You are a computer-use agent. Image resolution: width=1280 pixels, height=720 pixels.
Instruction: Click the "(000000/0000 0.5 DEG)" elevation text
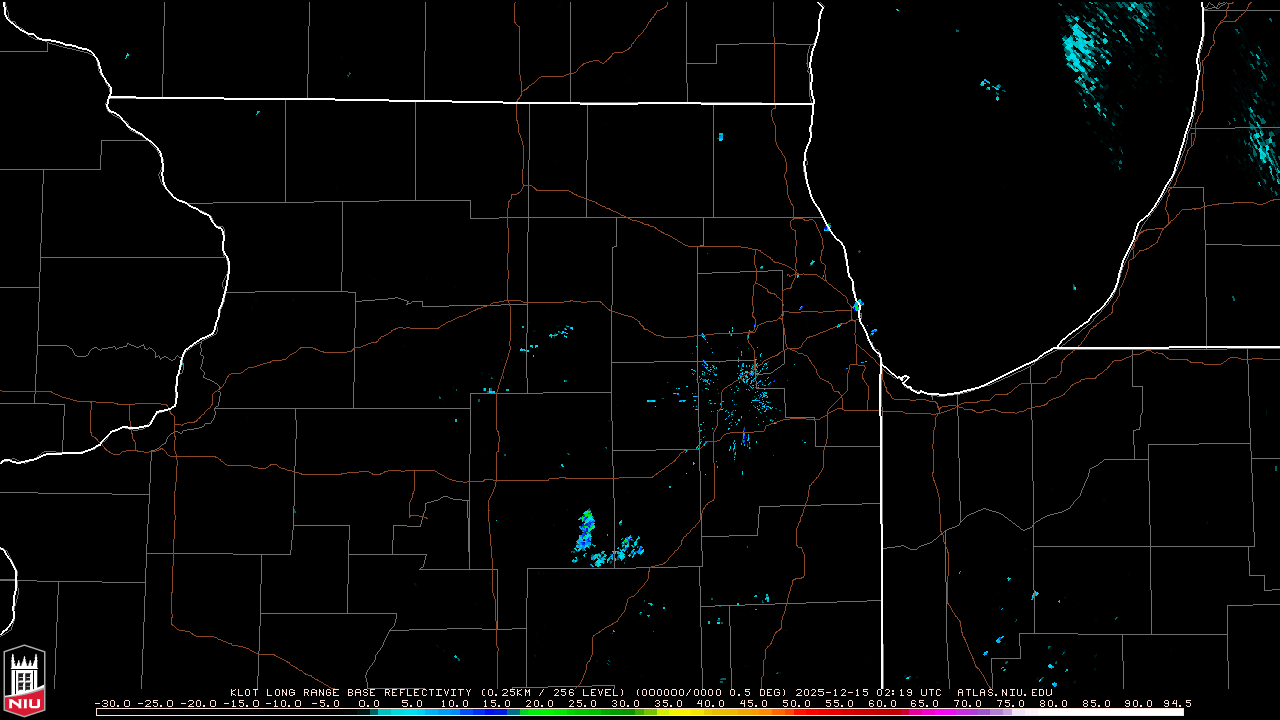(x=712, y=692)
